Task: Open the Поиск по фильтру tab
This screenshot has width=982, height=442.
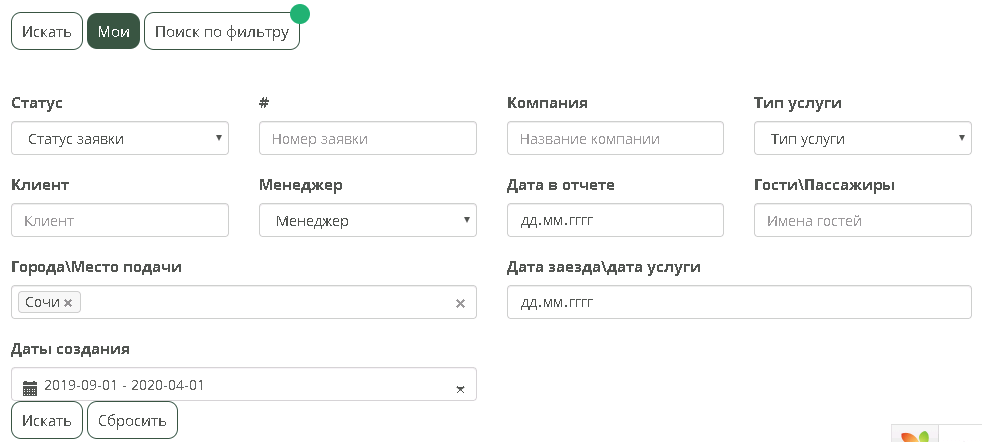Action: [x=221, y=31]
